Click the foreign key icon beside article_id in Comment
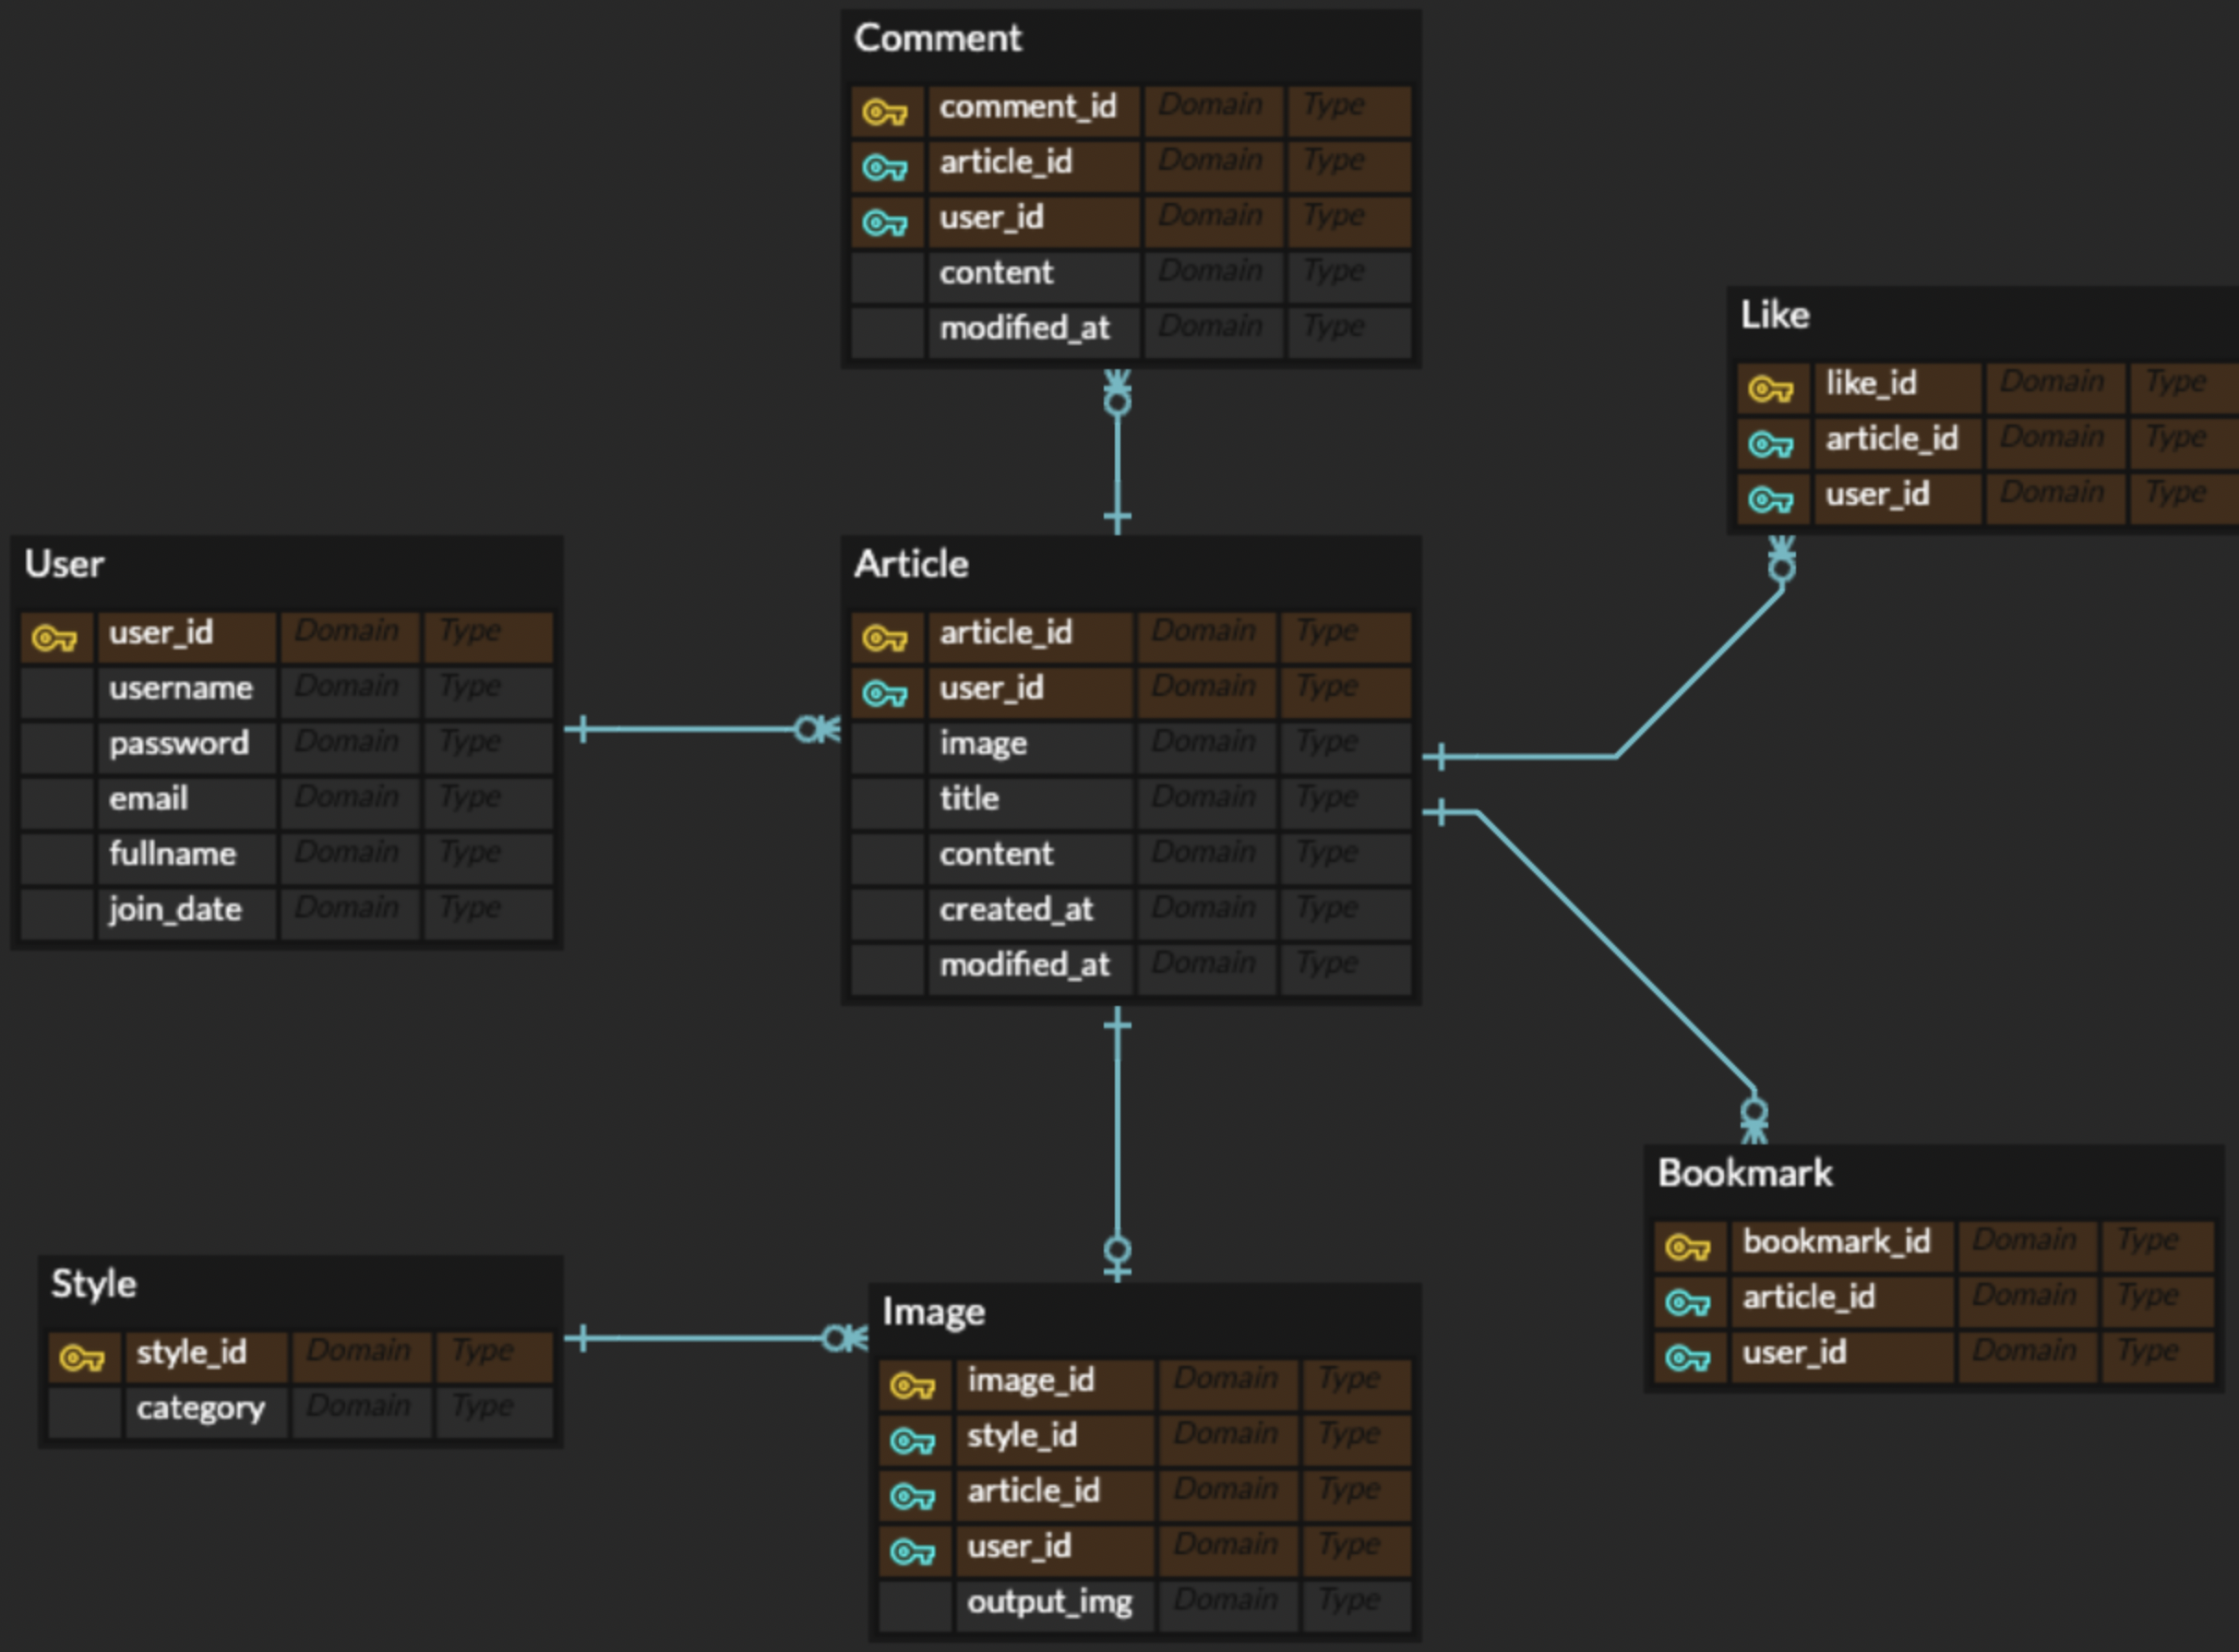Viewport: 2239px width, 1652px height. (888, 168)
